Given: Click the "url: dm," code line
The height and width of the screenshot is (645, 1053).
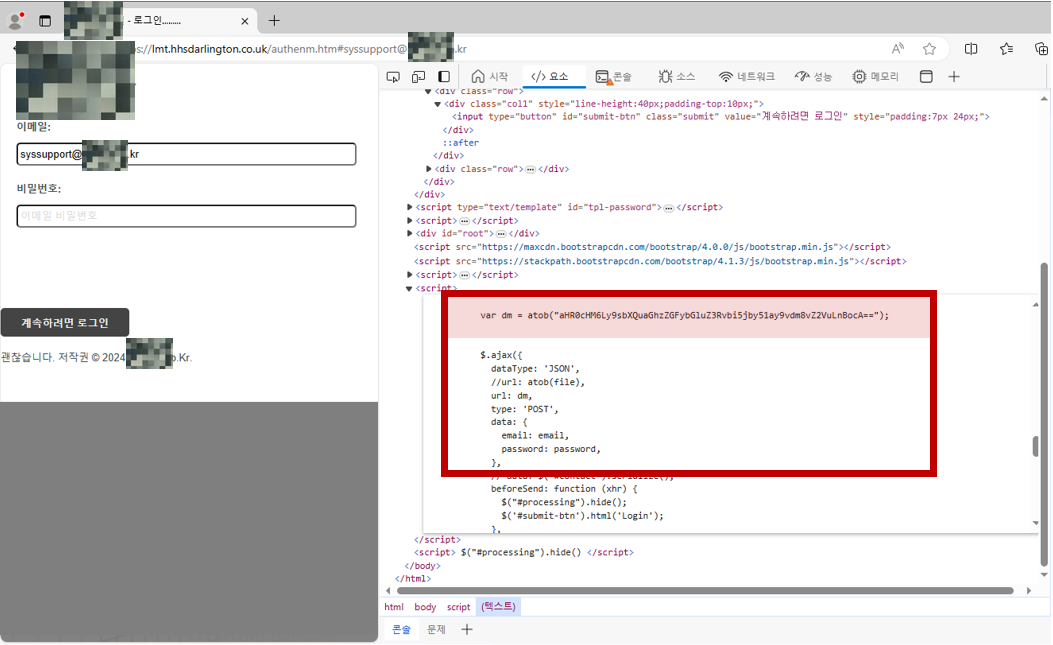Looking at the screenshot, I should coord(511,396).
